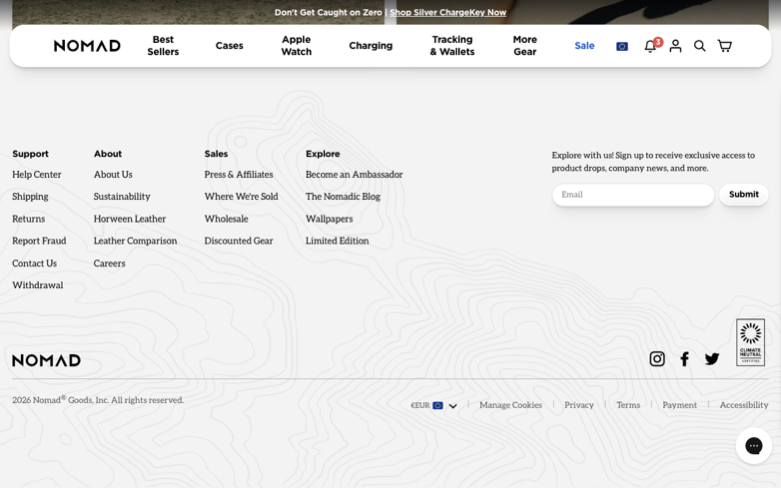This screenshot has width=781, height=488.
Task: Open the Best Sellers menu
Action: pyautogui.click(x=163, y=45)
